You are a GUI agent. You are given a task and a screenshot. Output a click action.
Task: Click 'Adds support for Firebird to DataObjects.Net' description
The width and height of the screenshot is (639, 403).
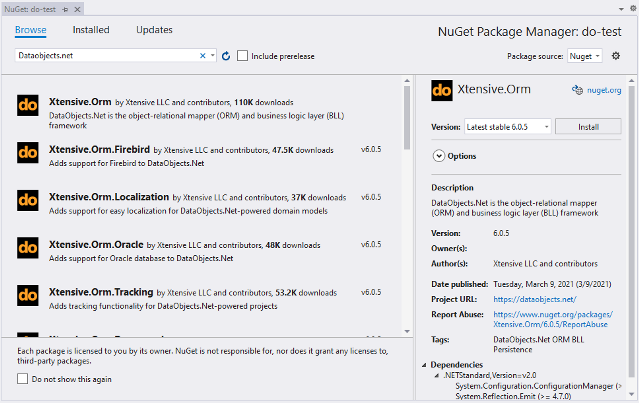[x=126, y=163]
